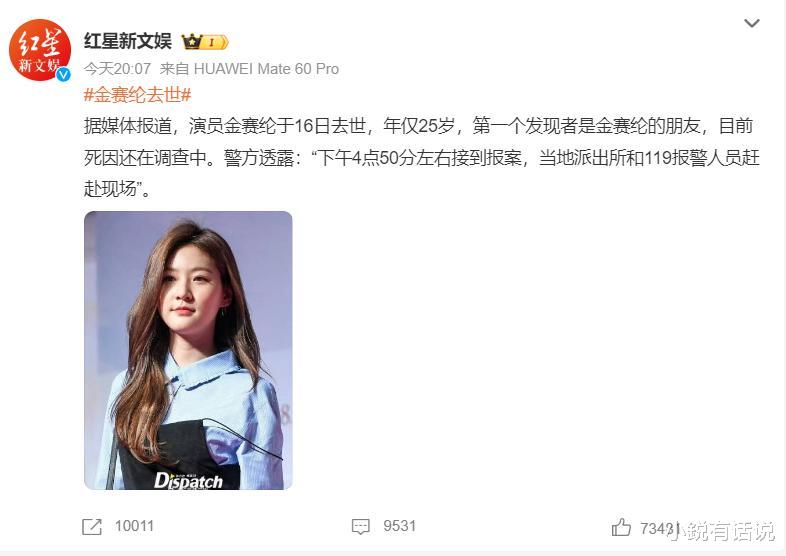Click the 红星新文娱 profile avatar
Screen dimensions: 786x556
tap(40, 50)
